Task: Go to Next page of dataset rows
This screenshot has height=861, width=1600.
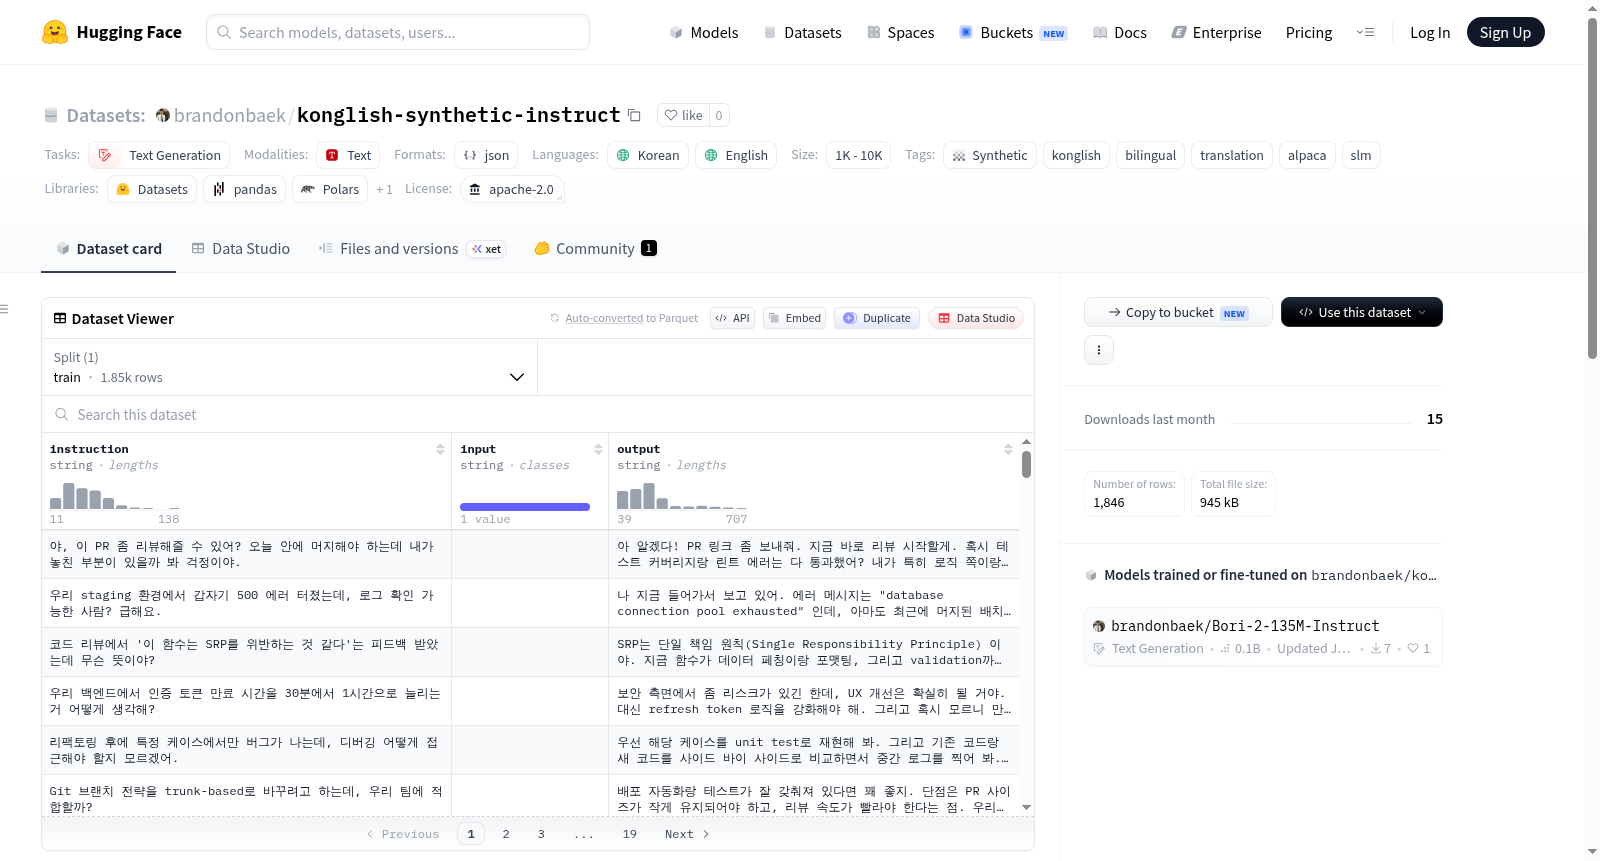Action: tap(687, 834)
